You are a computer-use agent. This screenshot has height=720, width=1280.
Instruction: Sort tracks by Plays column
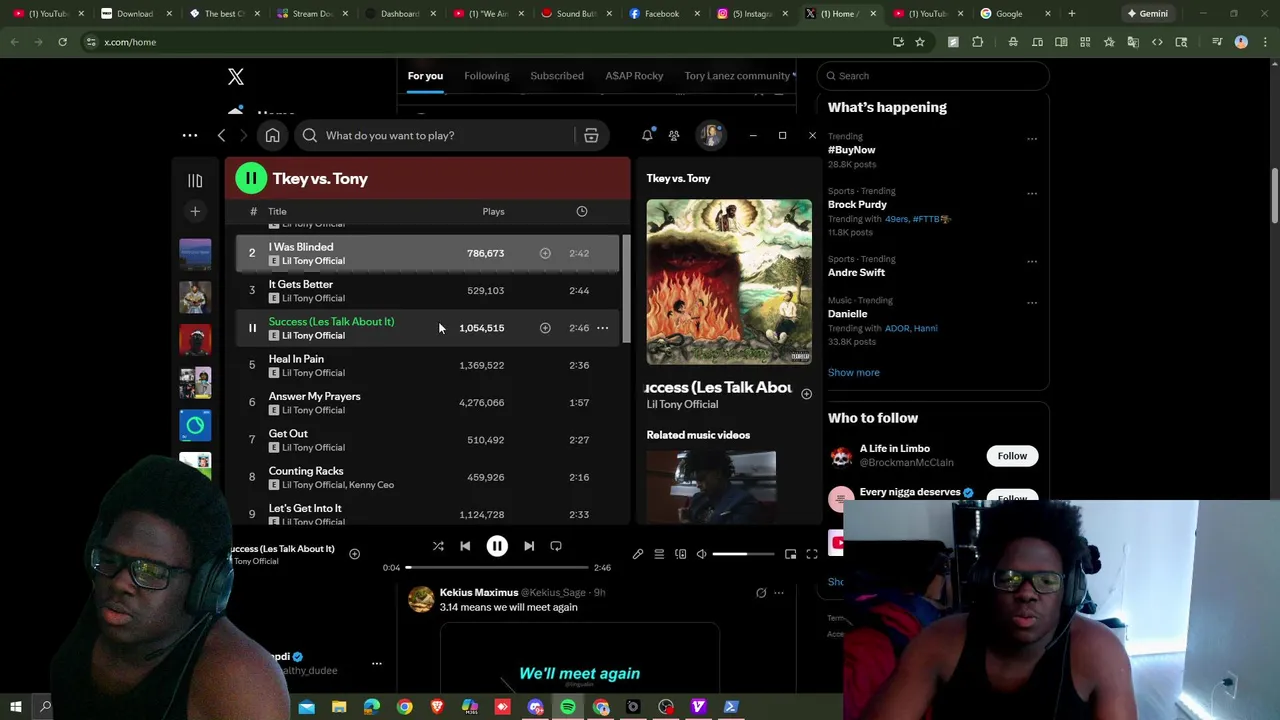pos(493,211)
